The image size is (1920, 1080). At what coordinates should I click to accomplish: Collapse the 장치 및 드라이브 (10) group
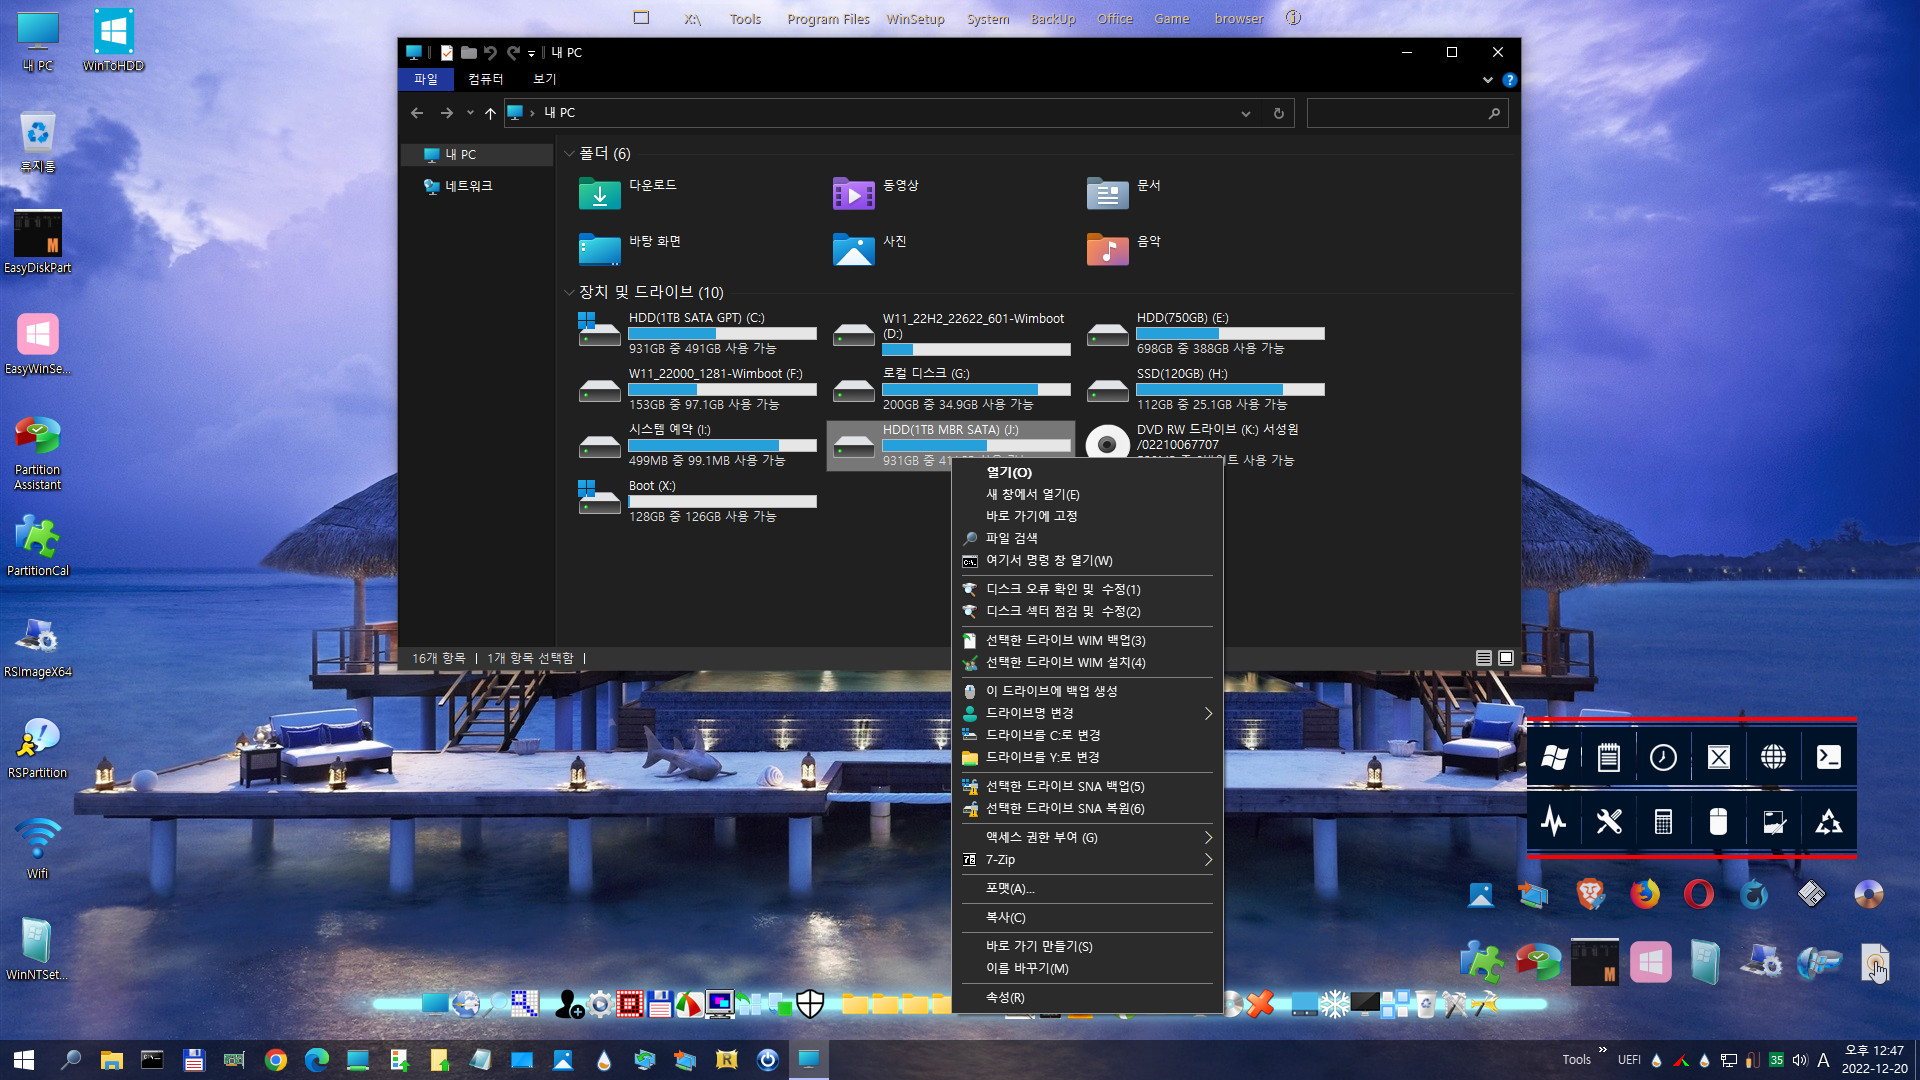(569, 292)
